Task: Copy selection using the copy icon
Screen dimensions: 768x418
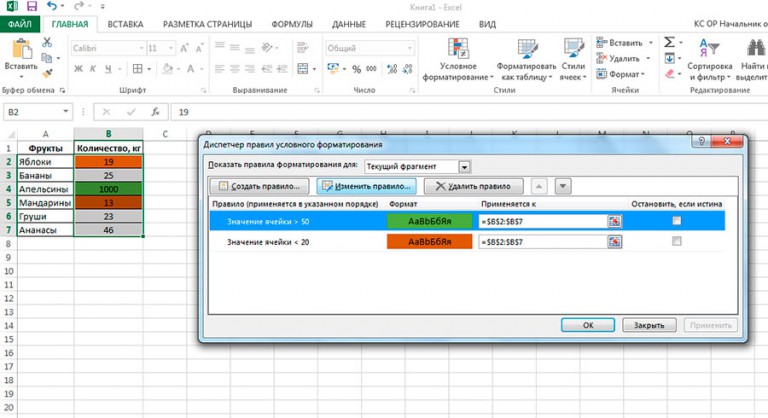Action: [47, 58]
